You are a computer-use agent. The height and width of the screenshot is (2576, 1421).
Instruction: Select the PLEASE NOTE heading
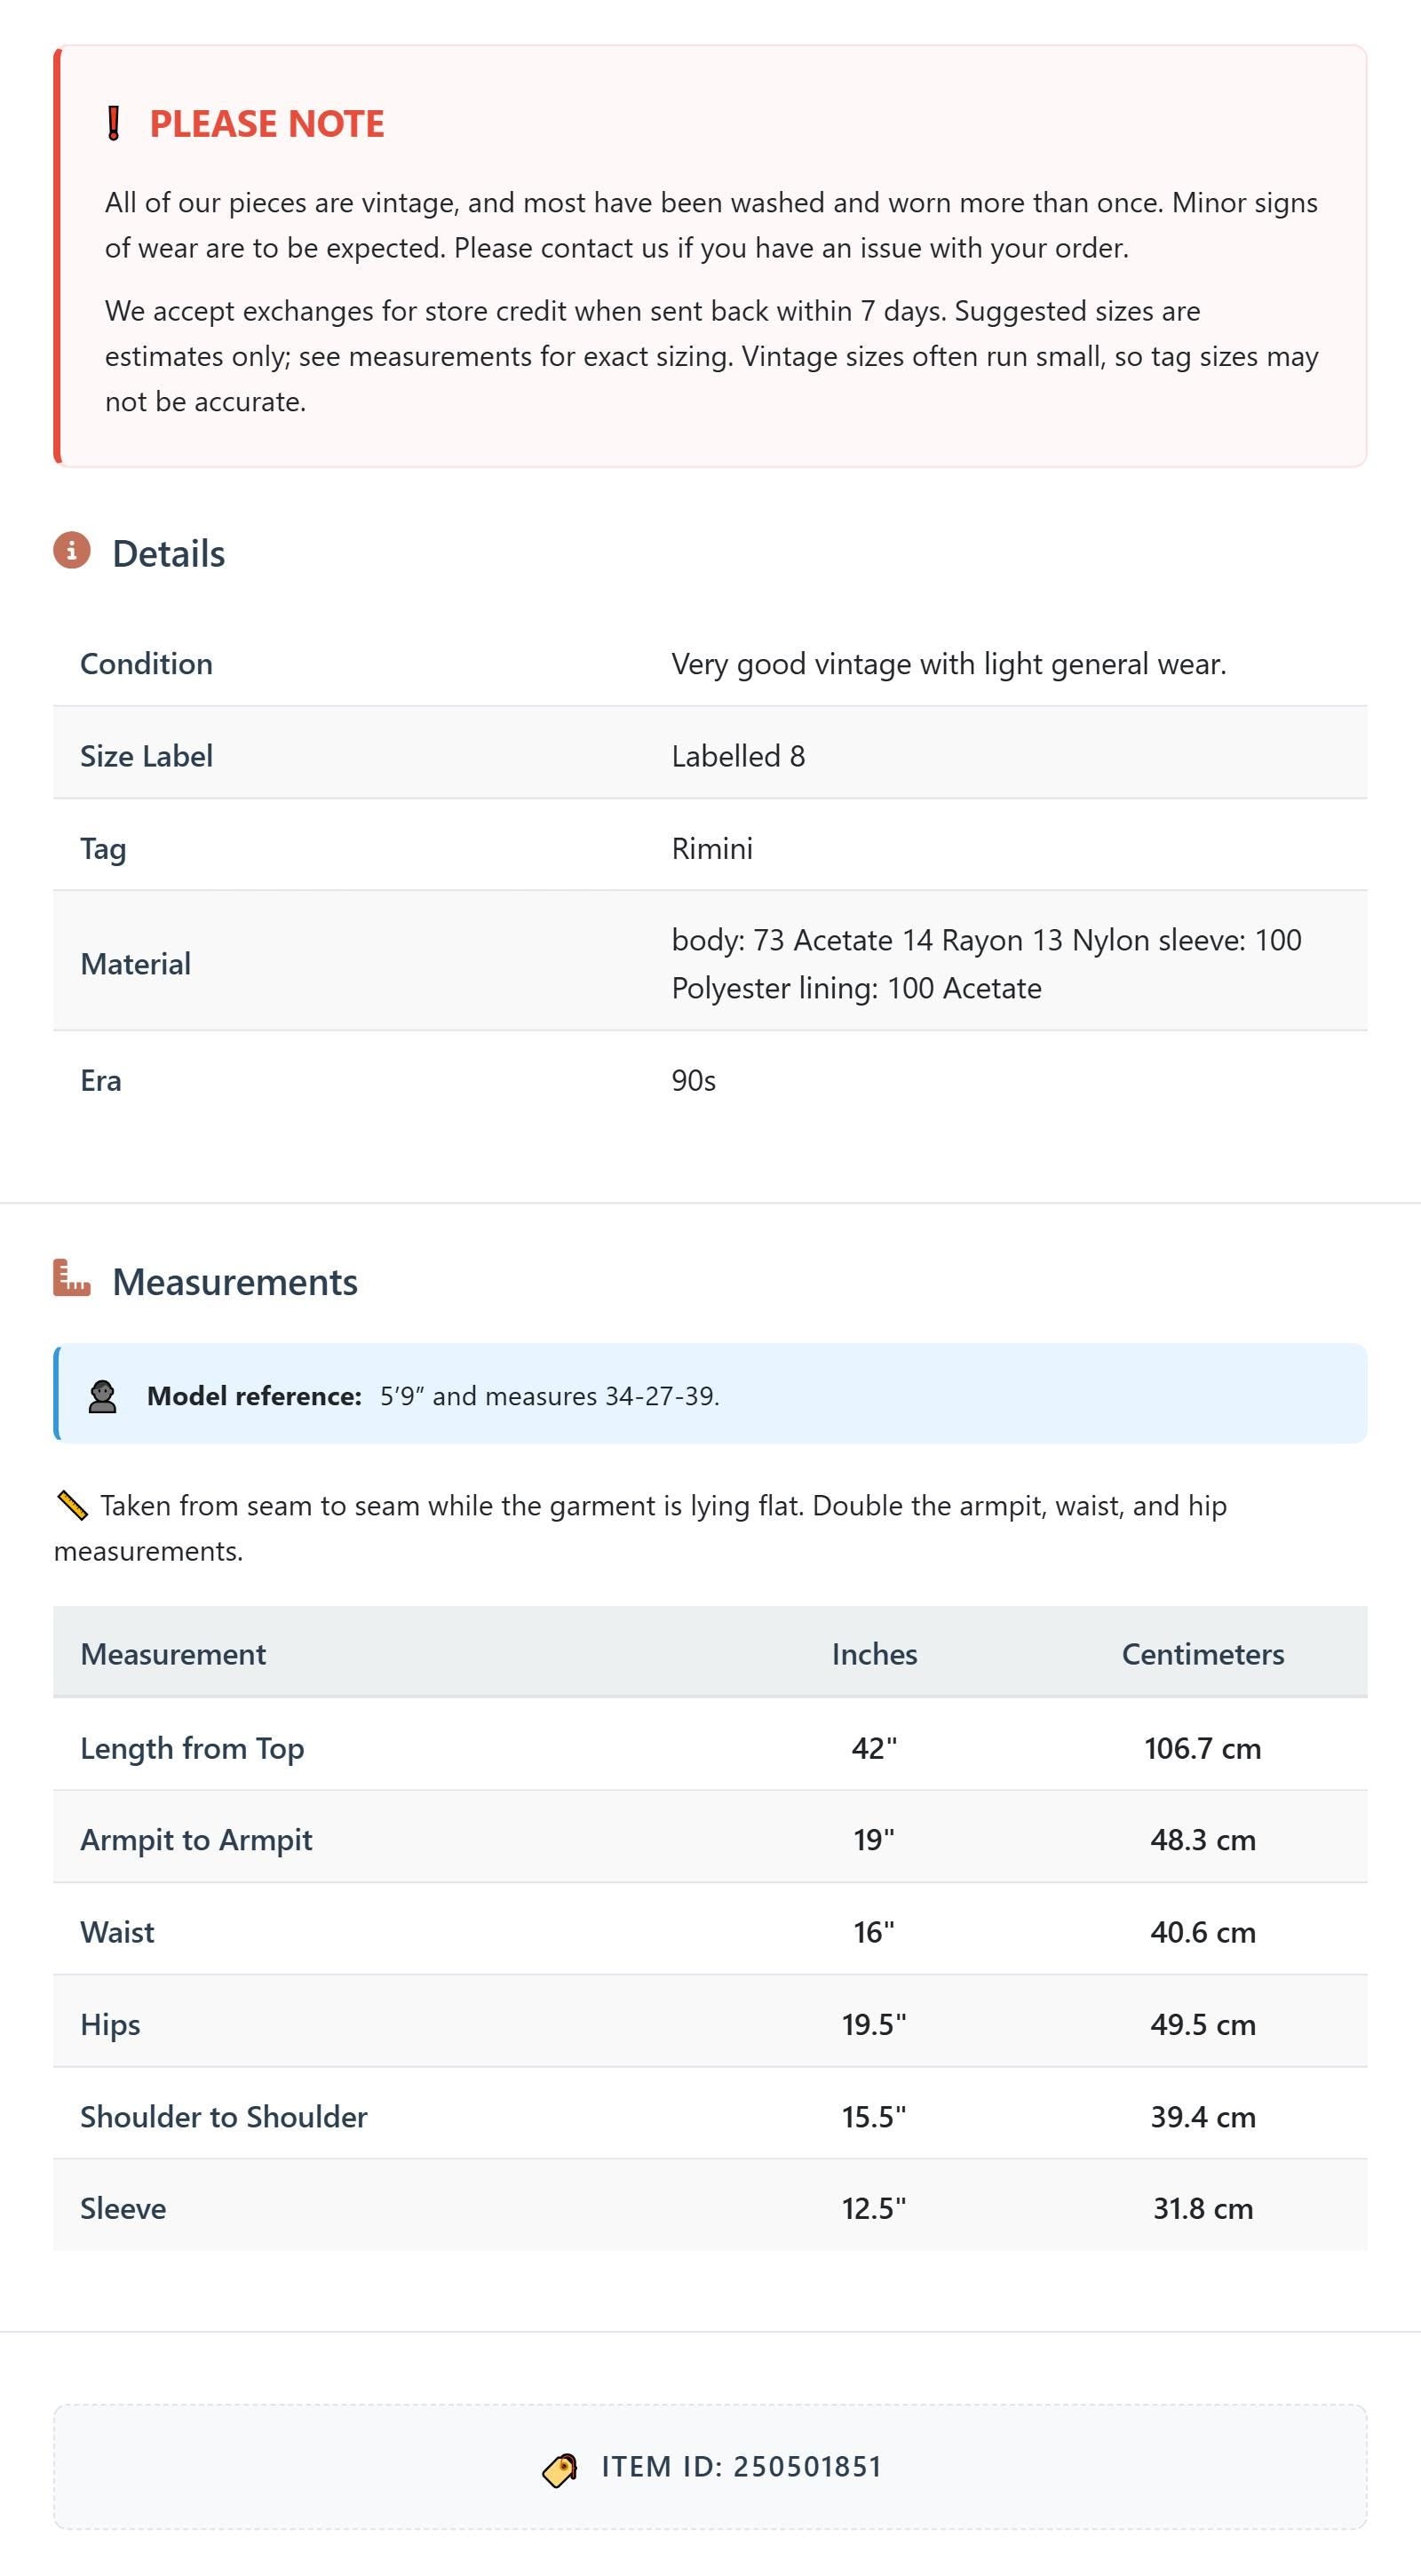[x=267, y=124]
